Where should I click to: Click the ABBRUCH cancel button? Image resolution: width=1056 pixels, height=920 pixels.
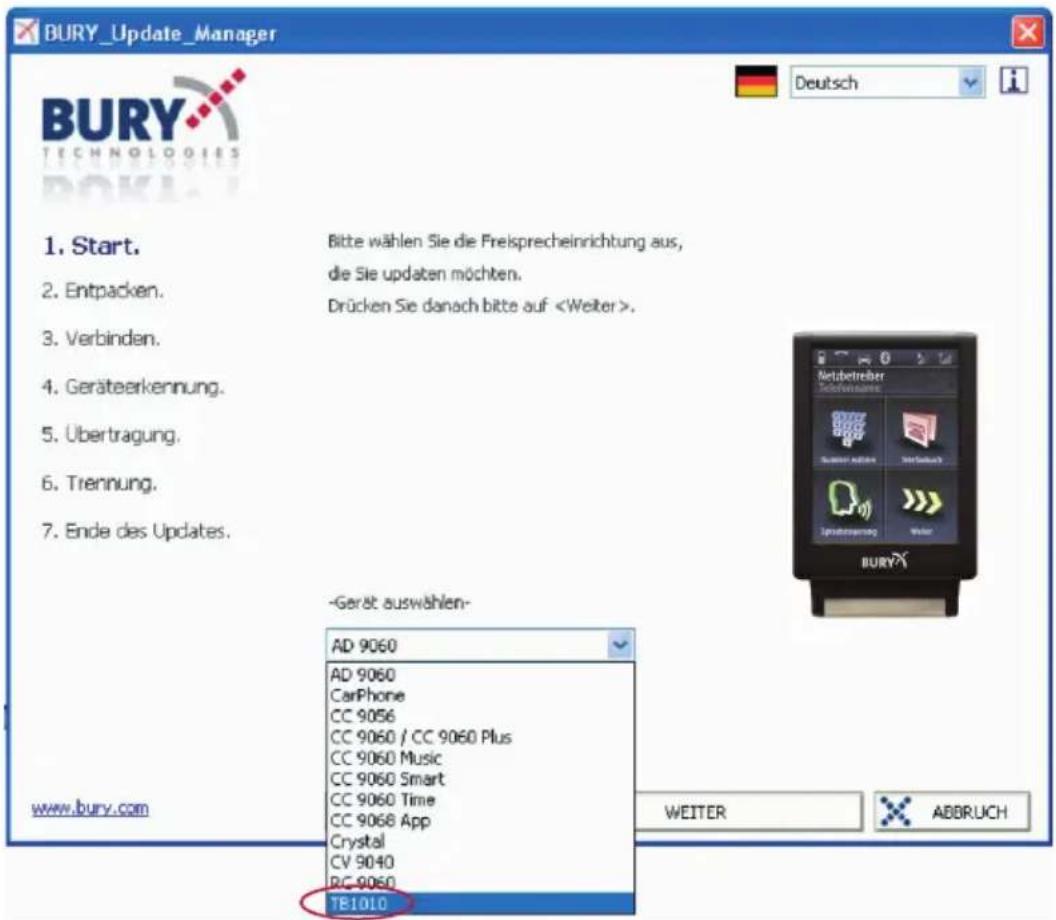click(x=952, y=812)
